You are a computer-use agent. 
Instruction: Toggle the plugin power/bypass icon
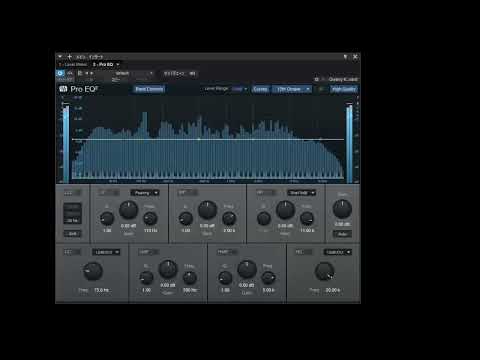click(x=60, y=73)
